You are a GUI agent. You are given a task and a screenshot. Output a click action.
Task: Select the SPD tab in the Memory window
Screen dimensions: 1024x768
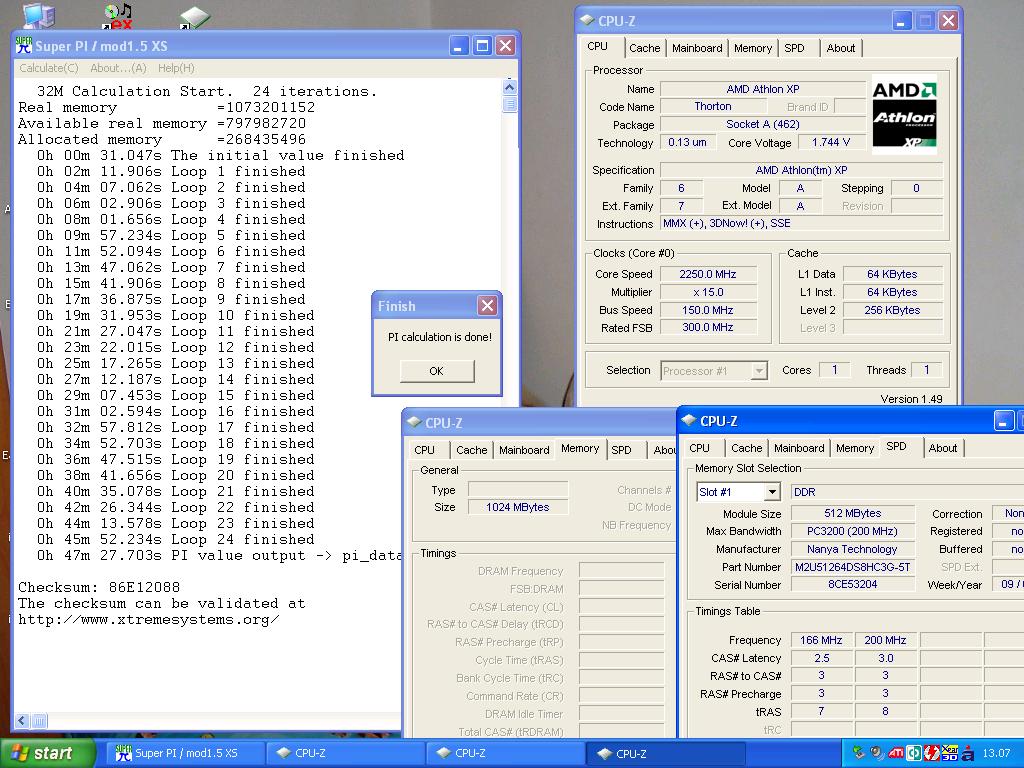pos(622,450)
